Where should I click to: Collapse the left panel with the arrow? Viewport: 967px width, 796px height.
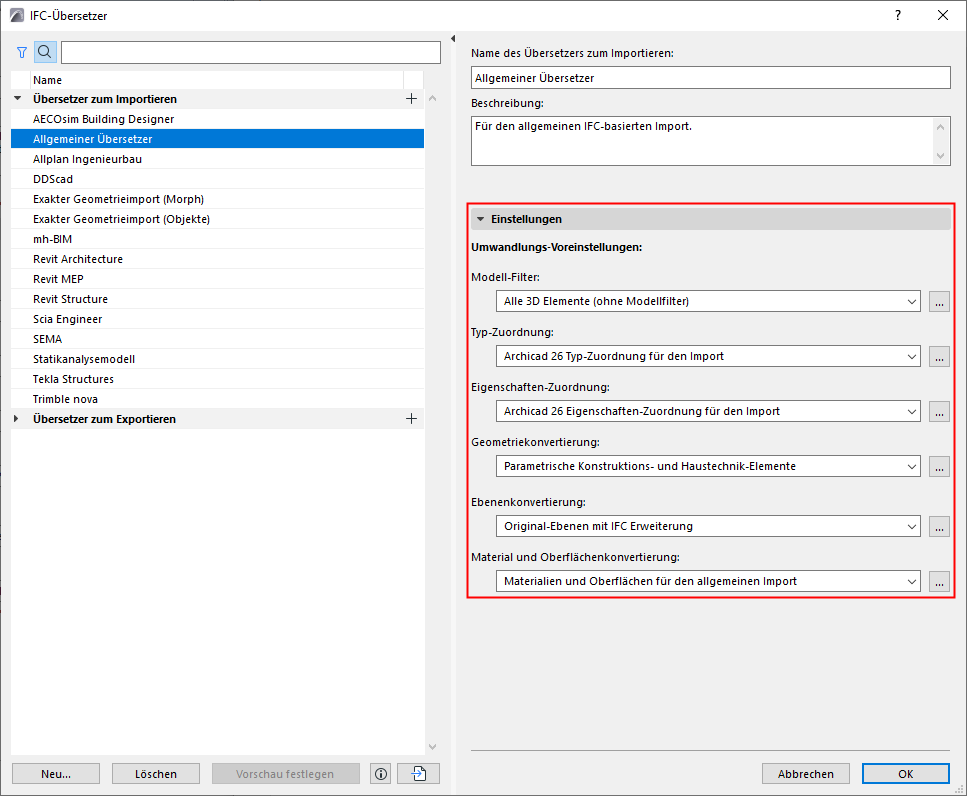pyautogui.click(x=453, y=39)
